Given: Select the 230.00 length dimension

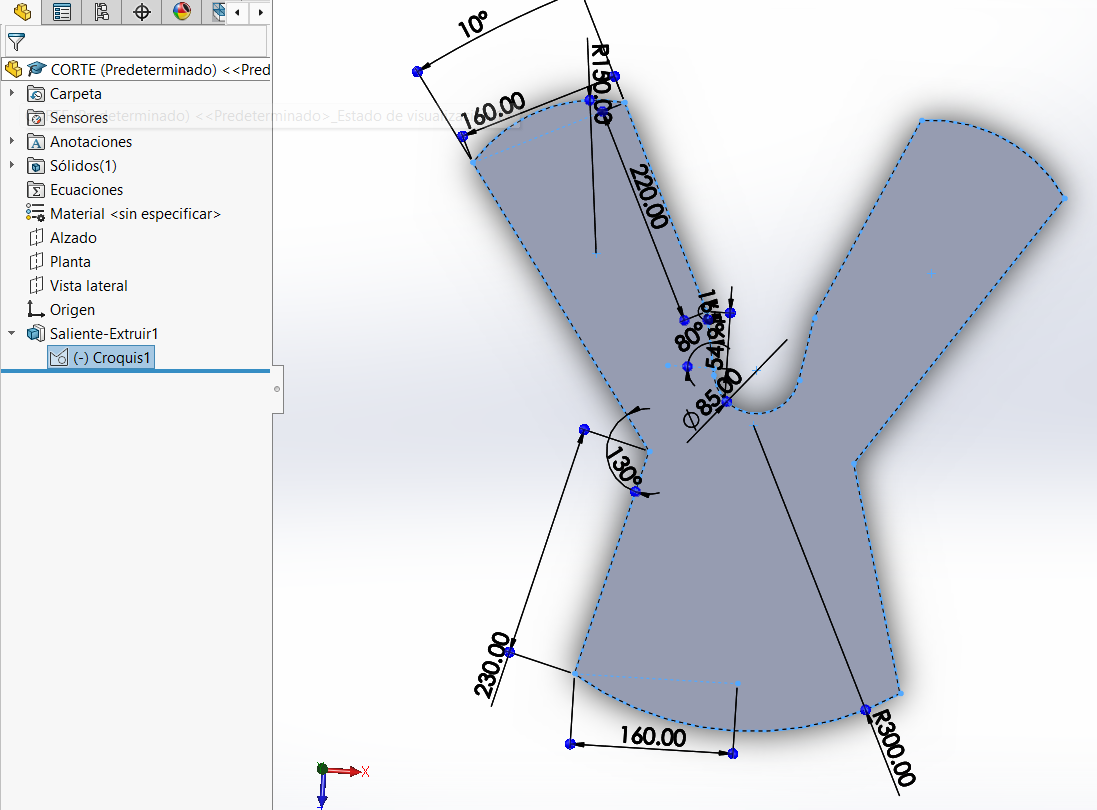Looking at the screenshot, I should tap(493, 665).
